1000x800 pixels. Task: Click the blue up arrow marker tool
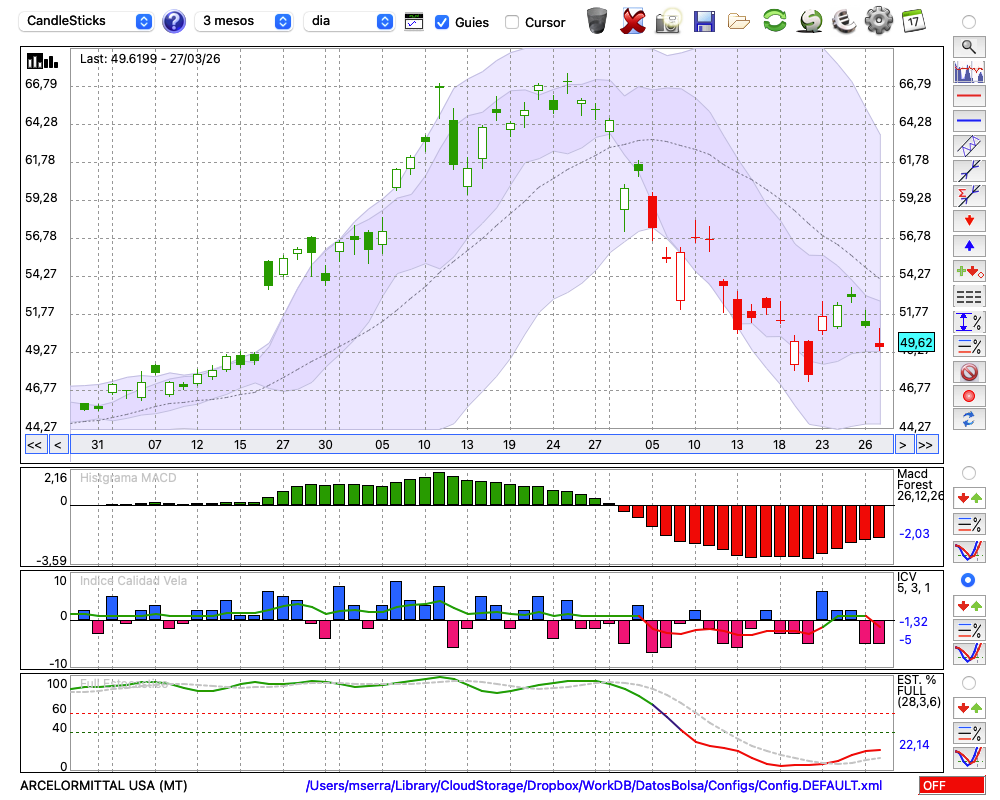[x=968, y=245]
